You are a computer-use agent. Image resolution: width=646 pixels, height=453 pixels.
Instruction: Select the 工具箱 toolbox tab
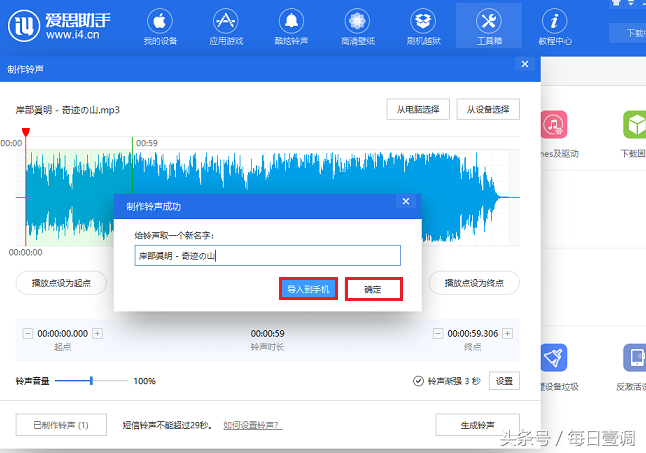coord(488,27)
